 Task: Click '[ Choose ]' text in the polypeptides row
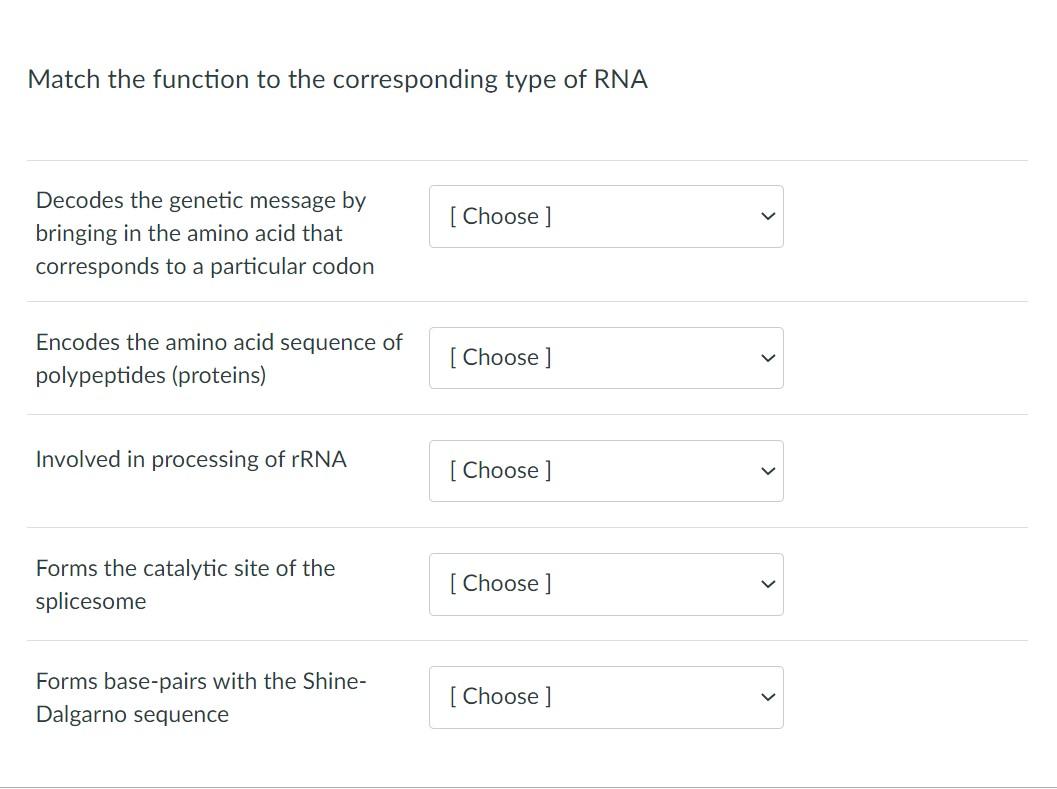(500, 357)
